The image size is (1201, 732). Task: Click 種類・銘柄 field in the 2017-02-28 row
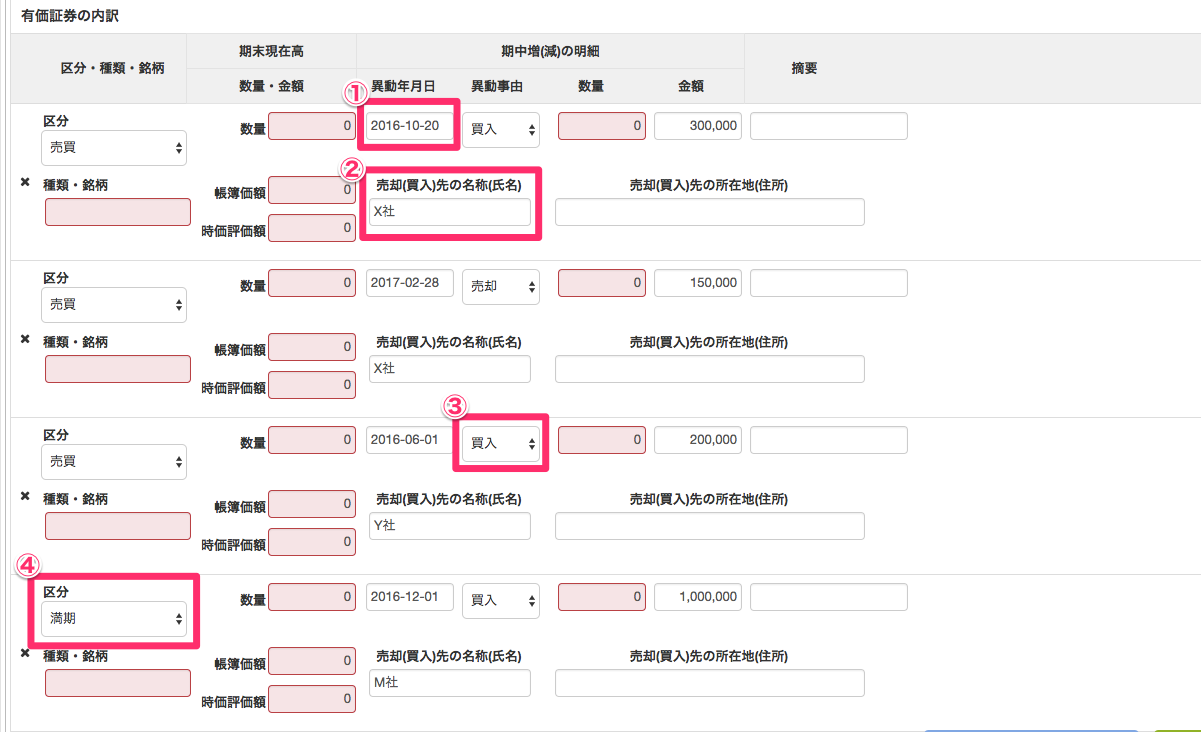pos(118,369)
